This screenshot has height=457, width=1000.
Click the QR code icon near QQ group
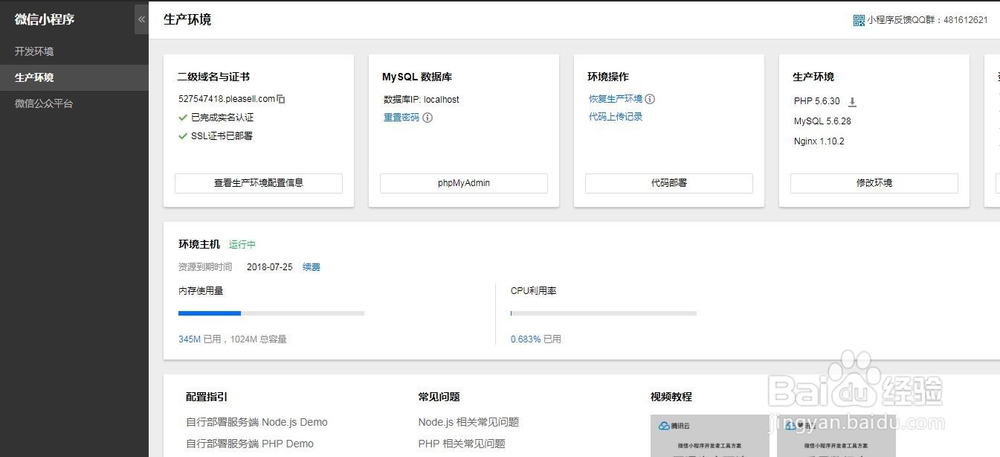pyautogui.click(x=858, y=20)
